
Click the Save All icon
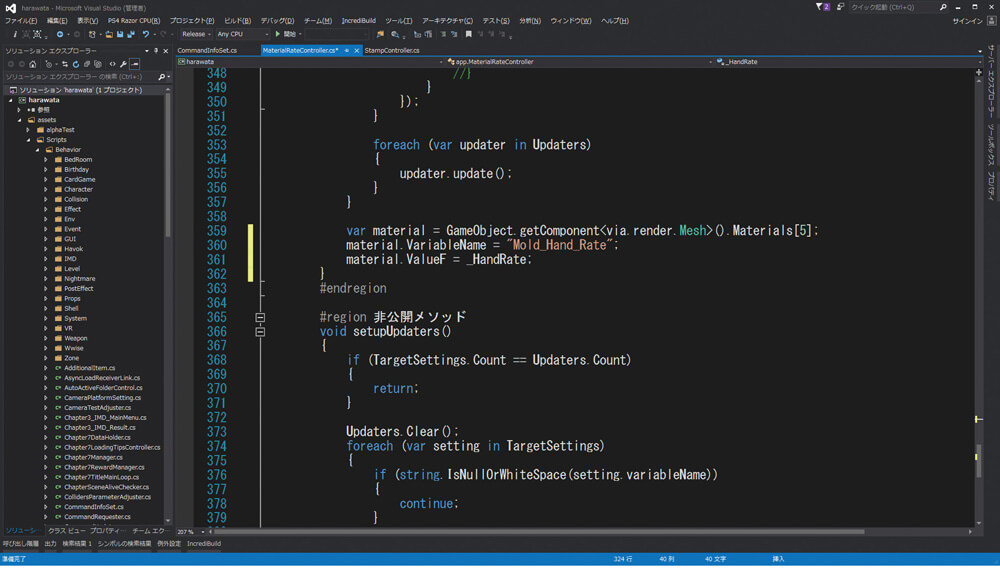click(x=131, y=34)
